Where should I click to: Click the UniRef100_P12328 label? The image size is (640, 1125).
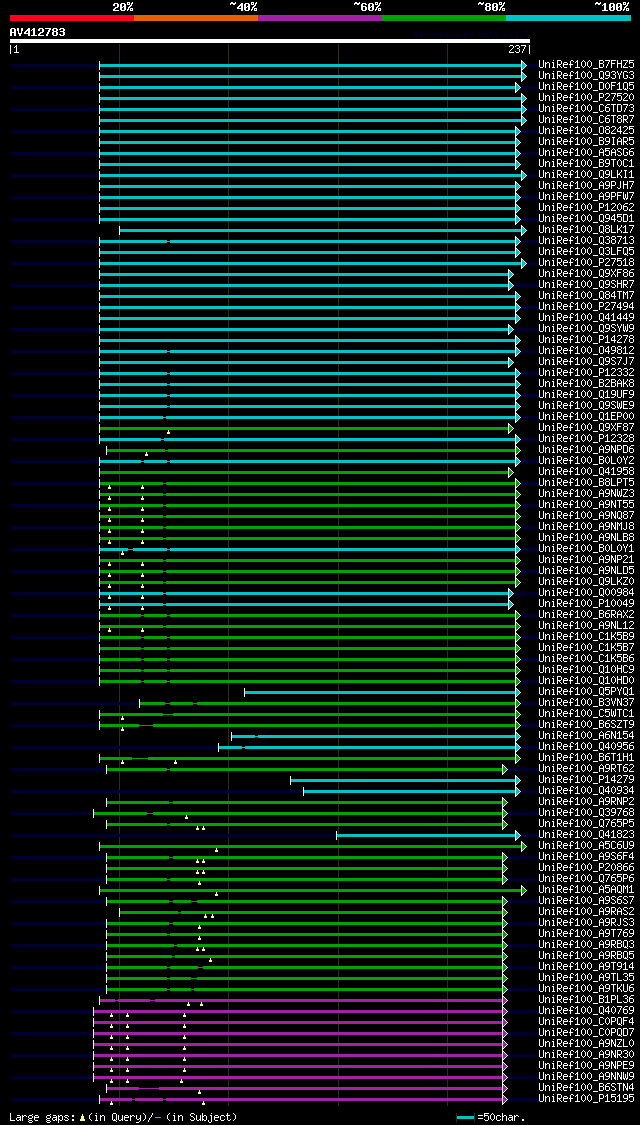[x=586, y=439]
